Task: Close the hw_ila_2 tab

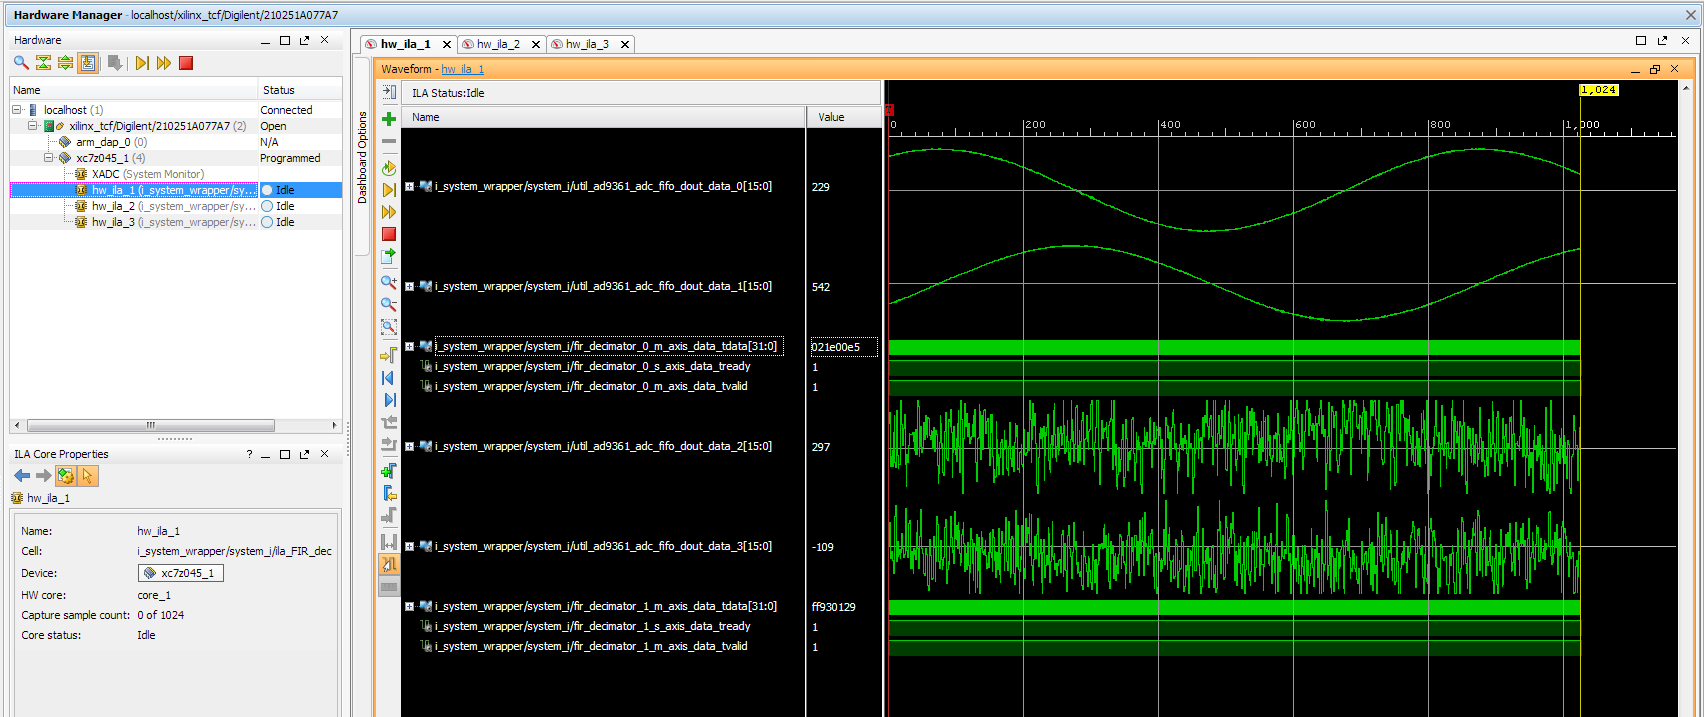Action: click(536, 44)
